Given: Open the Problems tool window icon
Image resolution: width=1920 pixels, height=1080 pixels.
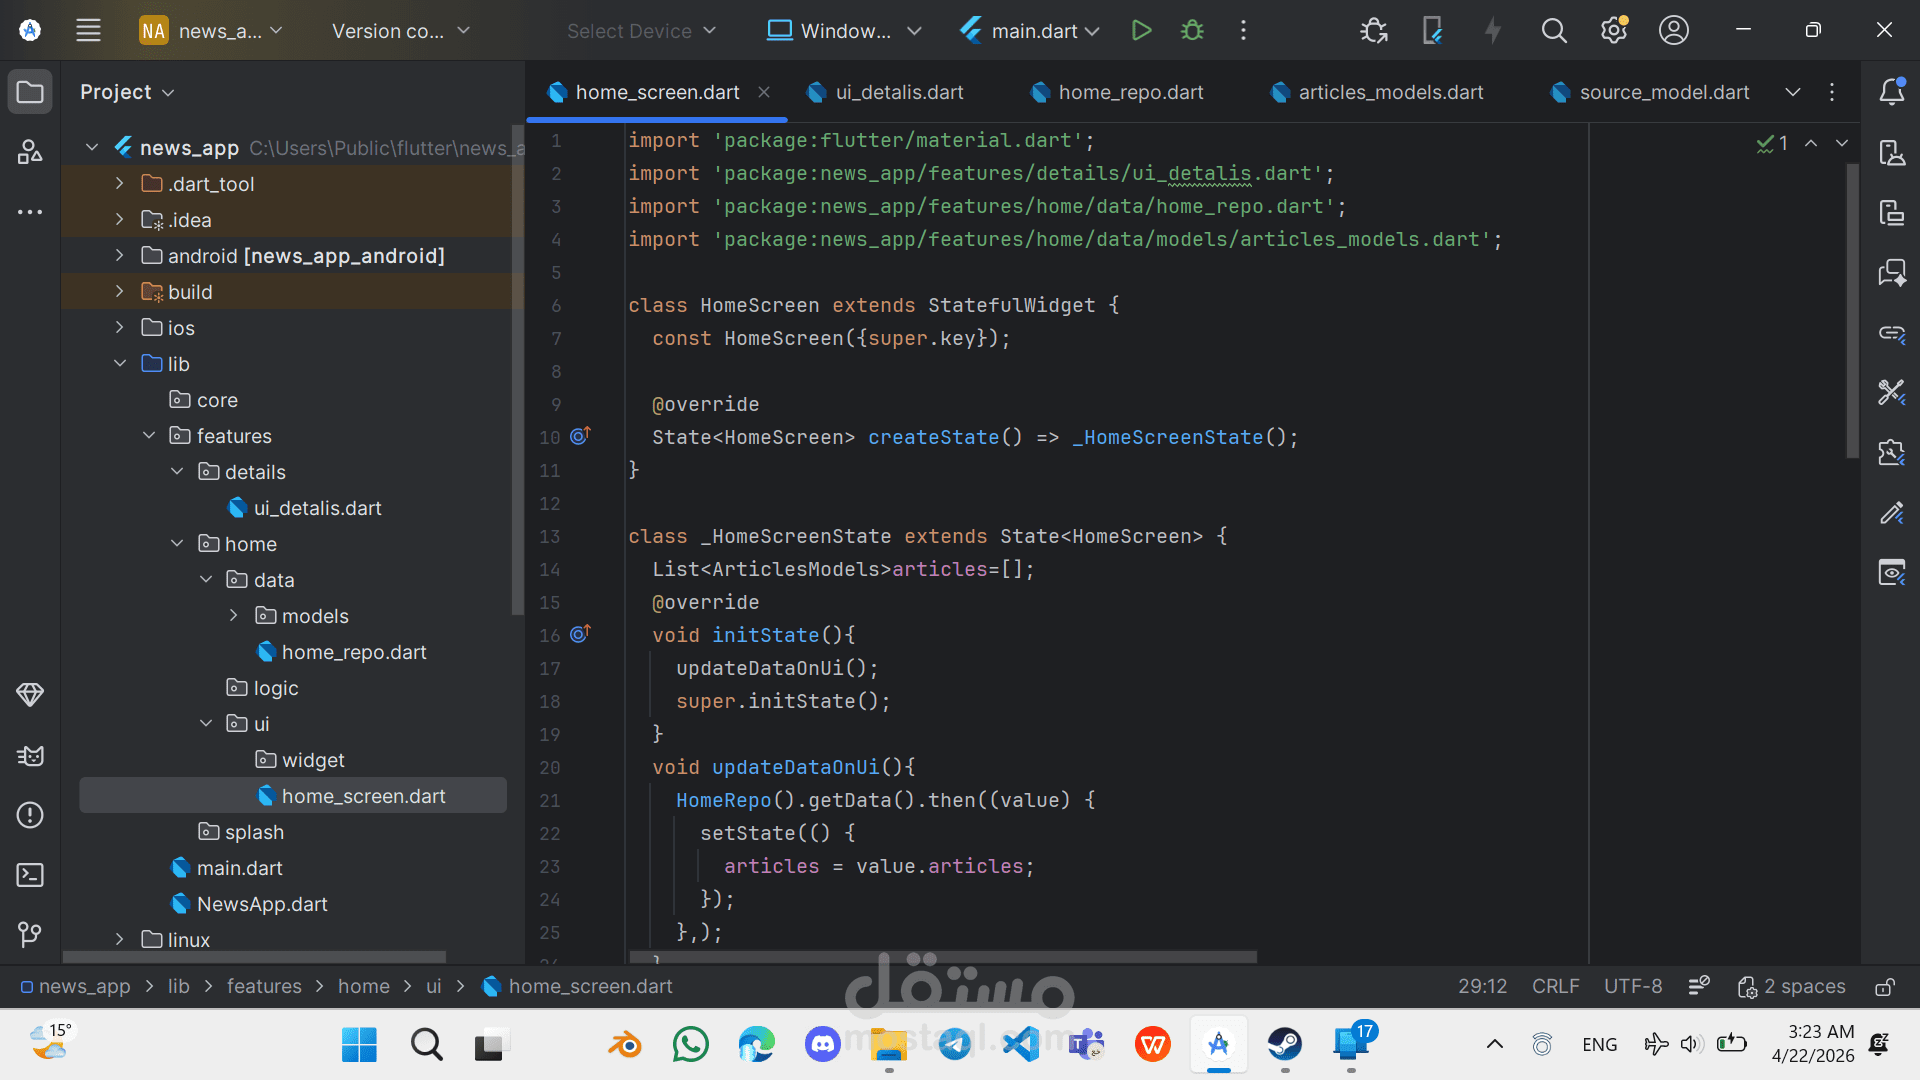Looking at the screenshot, I should (x=30, y=815).
